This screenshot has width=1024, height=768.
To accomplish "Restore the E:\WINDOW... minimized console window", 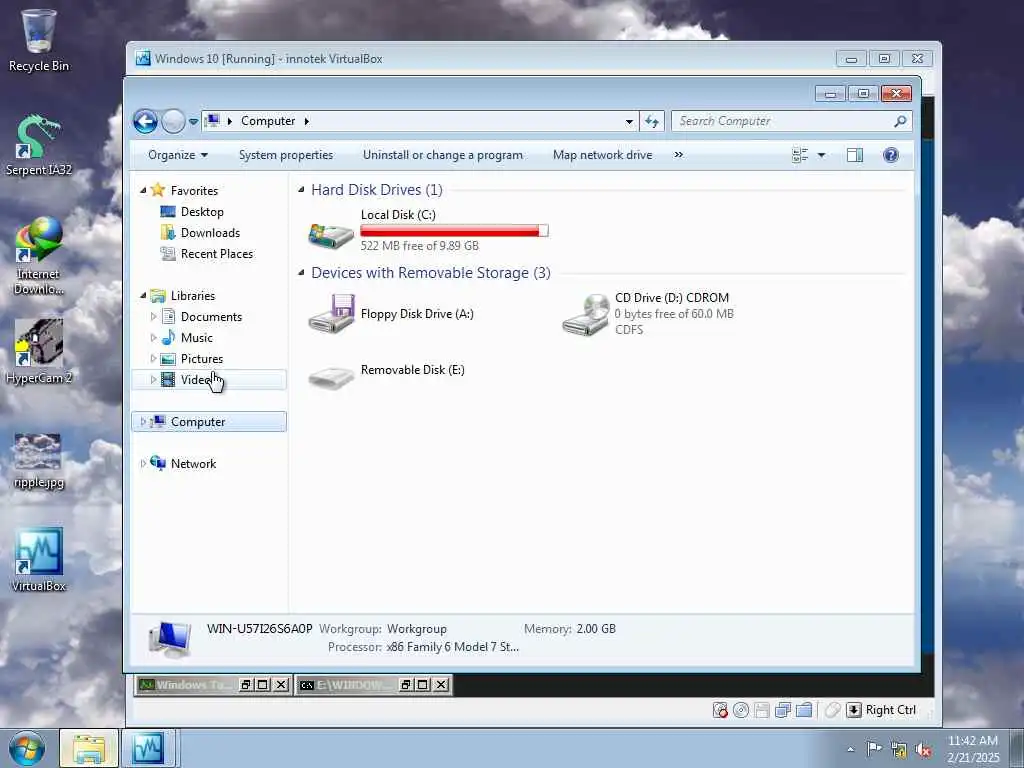I will (x=406, y=684).
